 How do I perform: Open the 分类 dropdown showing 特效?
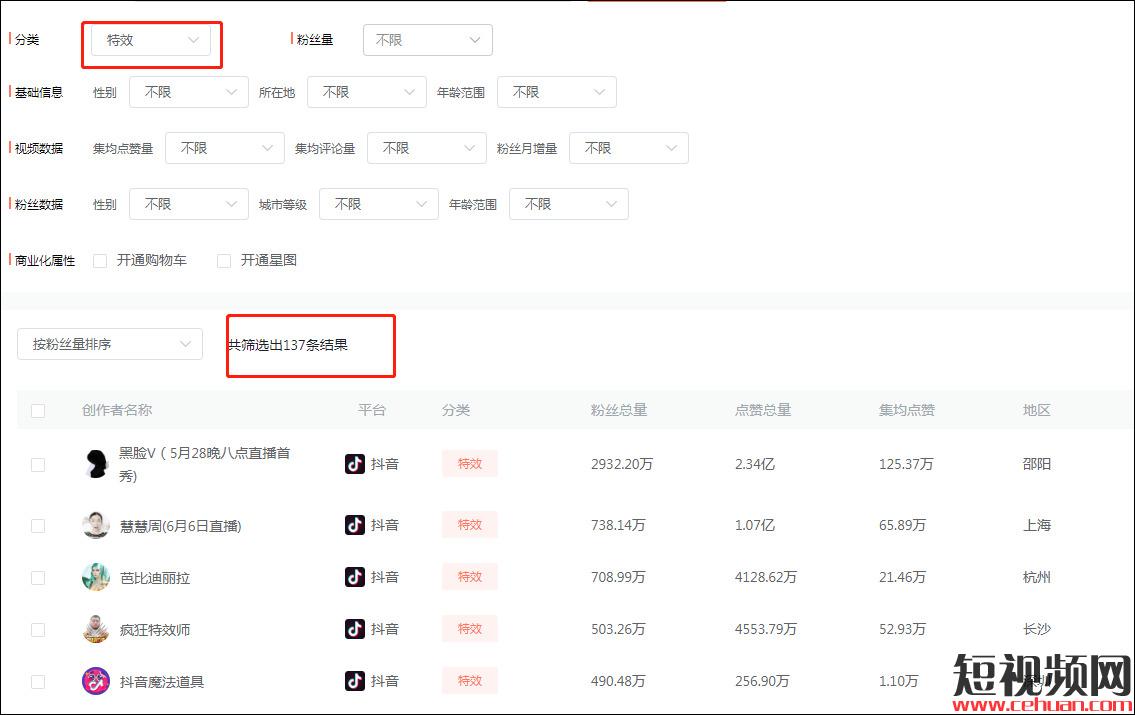(x=151, y=40)
